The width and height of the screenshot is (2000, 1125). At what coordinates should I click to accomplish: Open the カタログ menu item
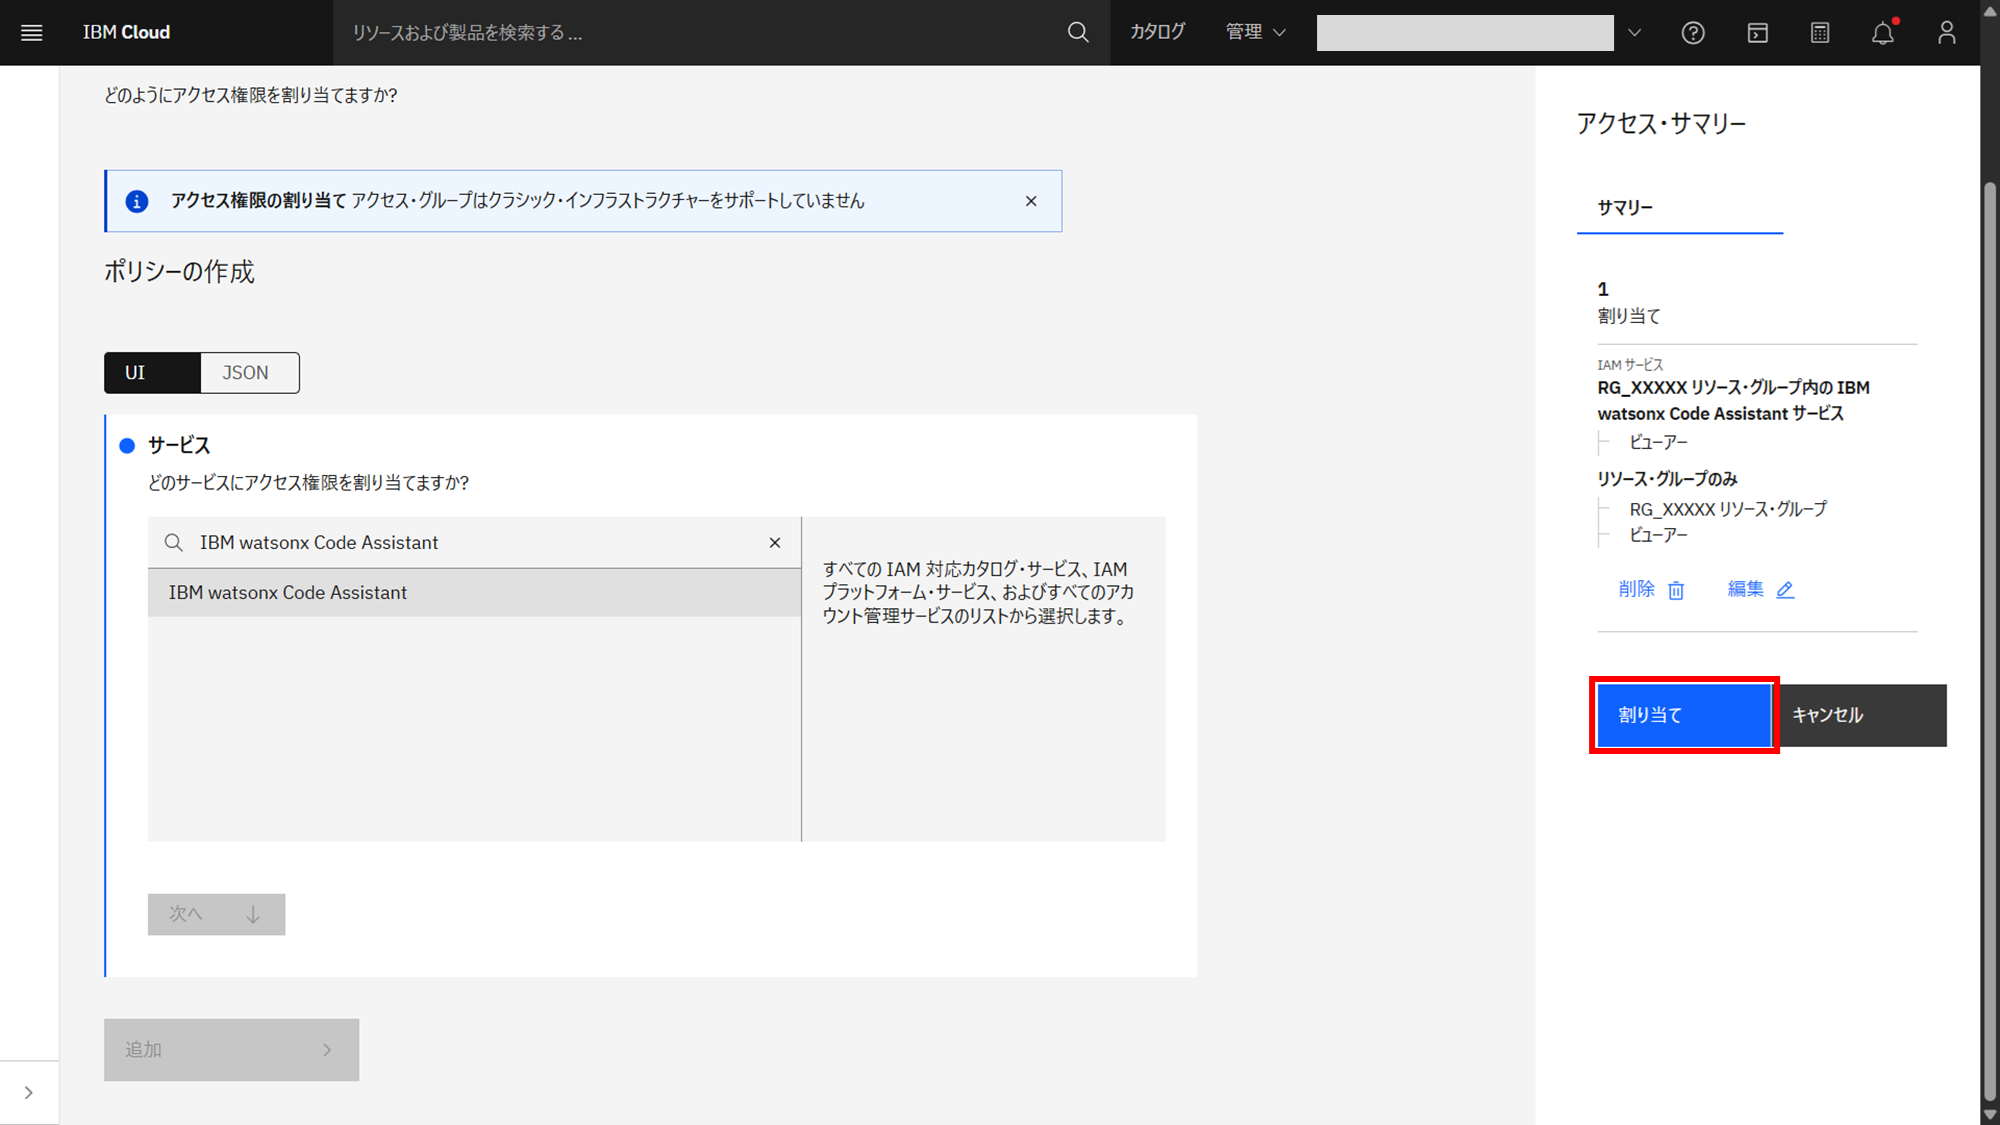(1158, 32)
